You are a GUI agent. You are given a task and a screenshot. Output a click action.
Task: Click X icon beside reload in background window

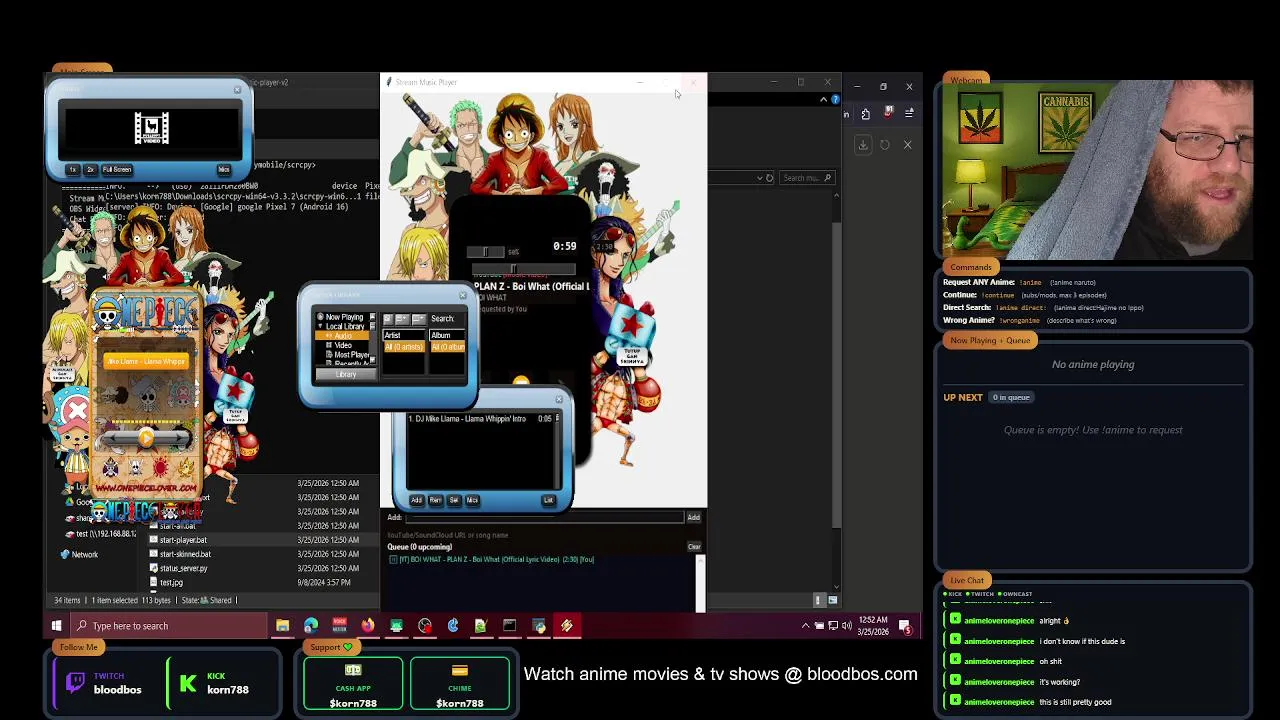[907, 145]
